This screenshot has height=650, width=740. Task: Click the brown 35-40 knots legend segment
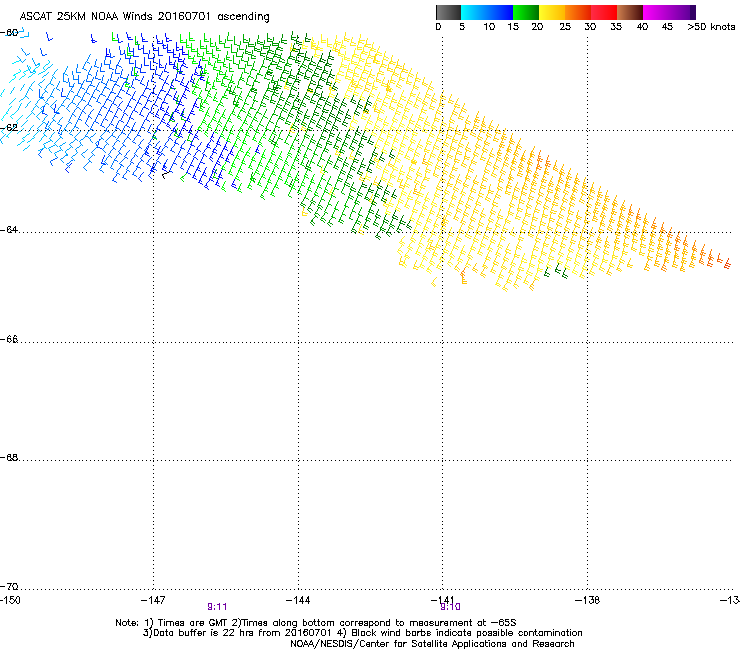630,12
